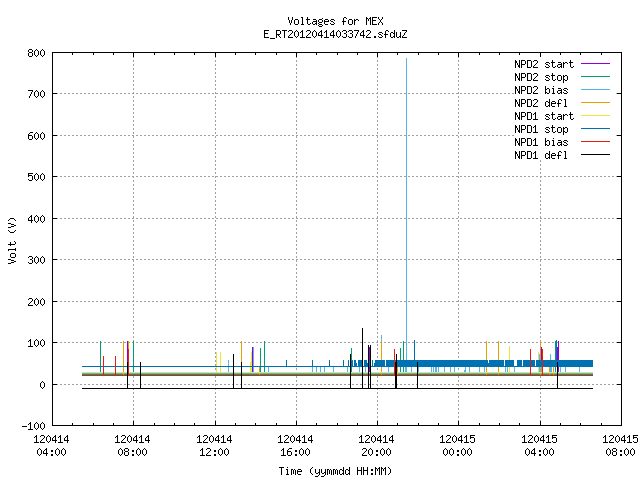Click the black NPD1 defl legend line

595,155
